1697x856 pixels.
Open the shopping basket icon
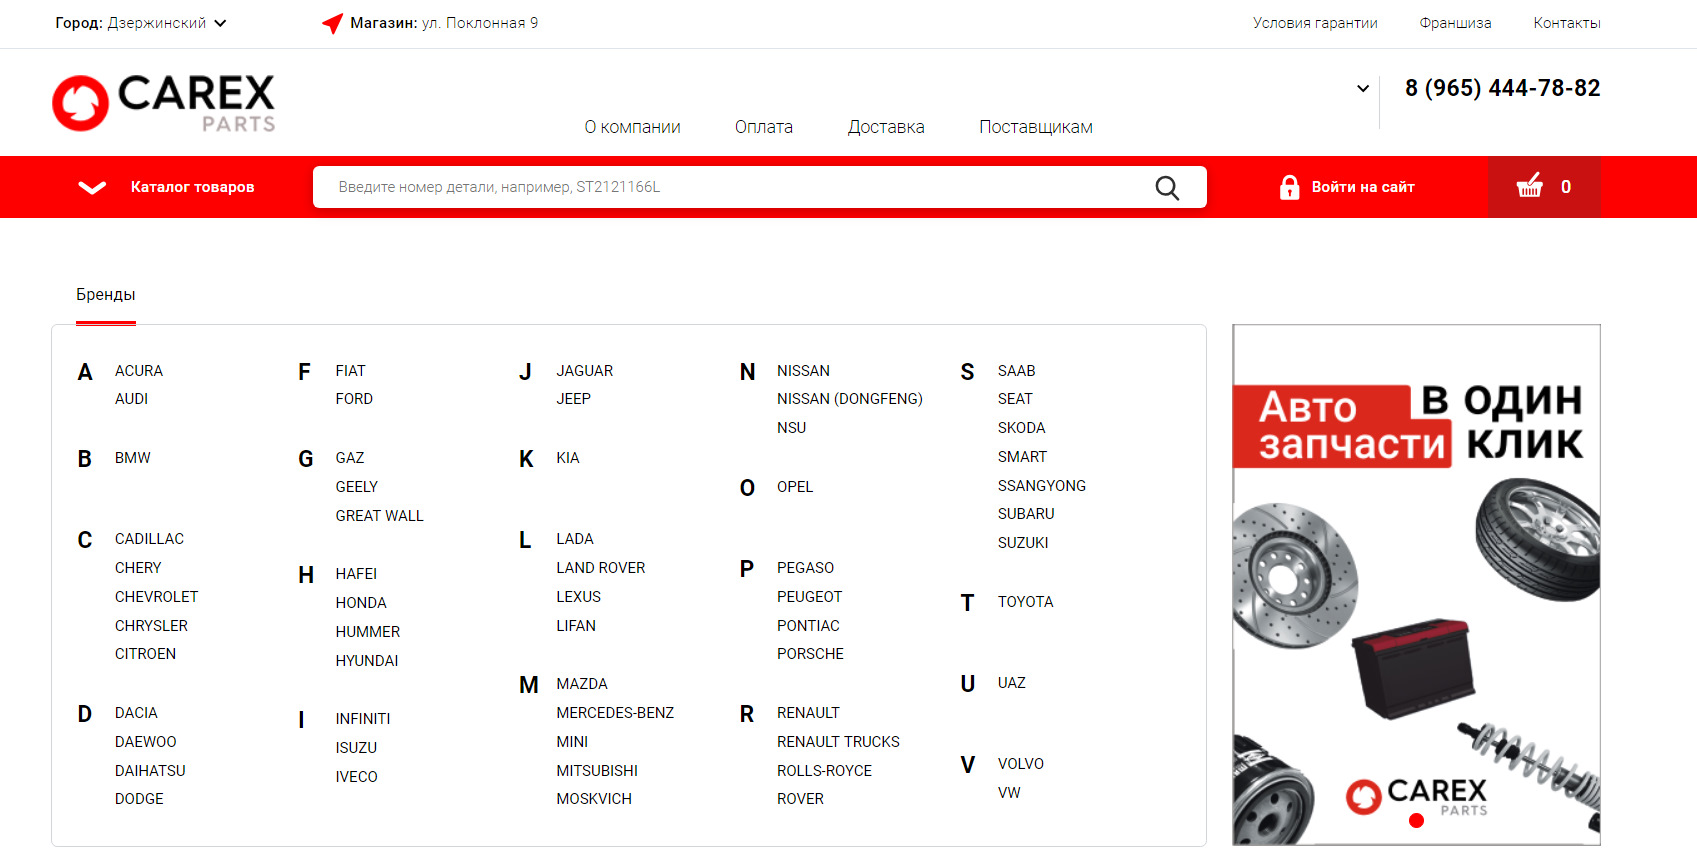[1530, 186]
